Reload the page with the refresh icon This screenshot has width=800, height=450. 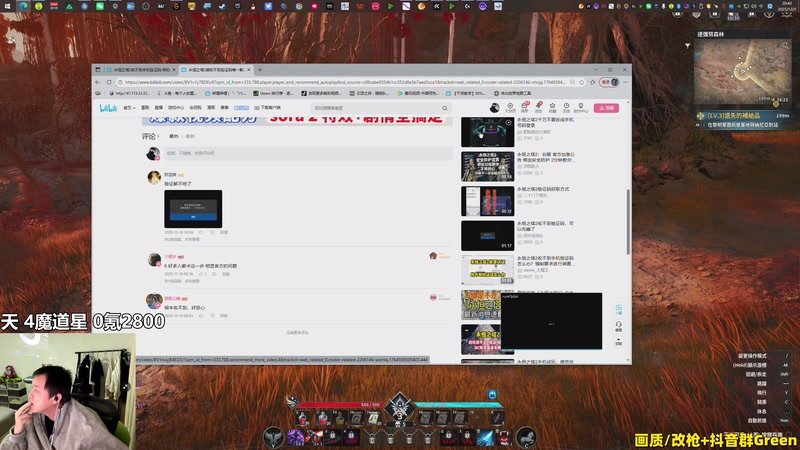(109, 82)
